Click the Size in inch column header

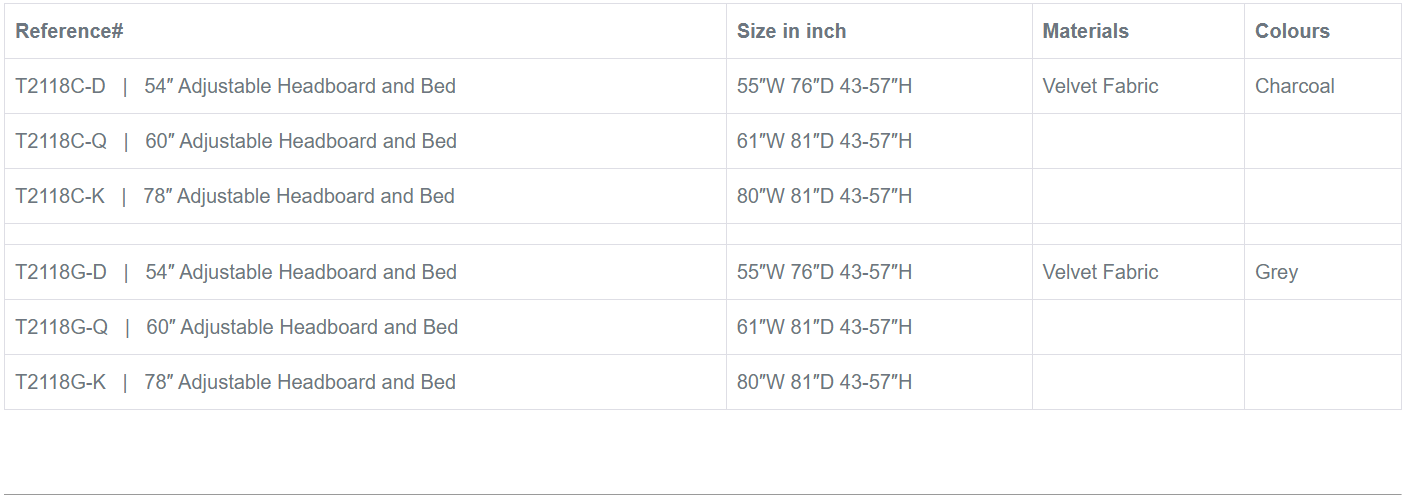coord(791,31)
